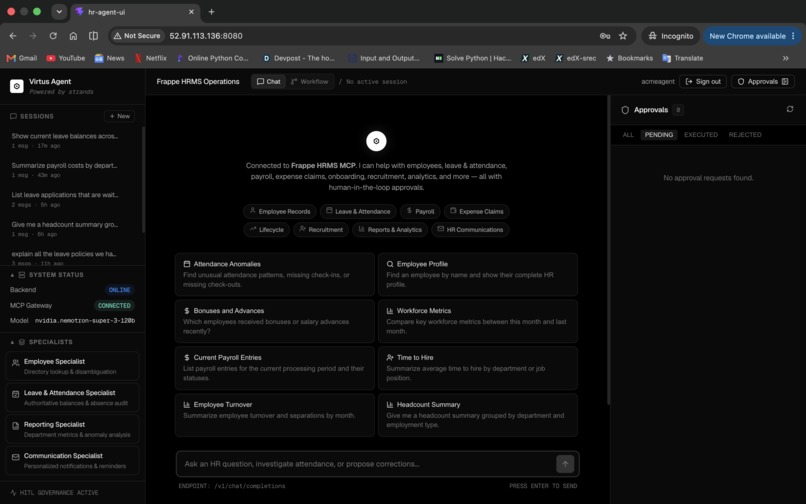Open the edX bookmark

pyautogui.click(x=534, y=58)
